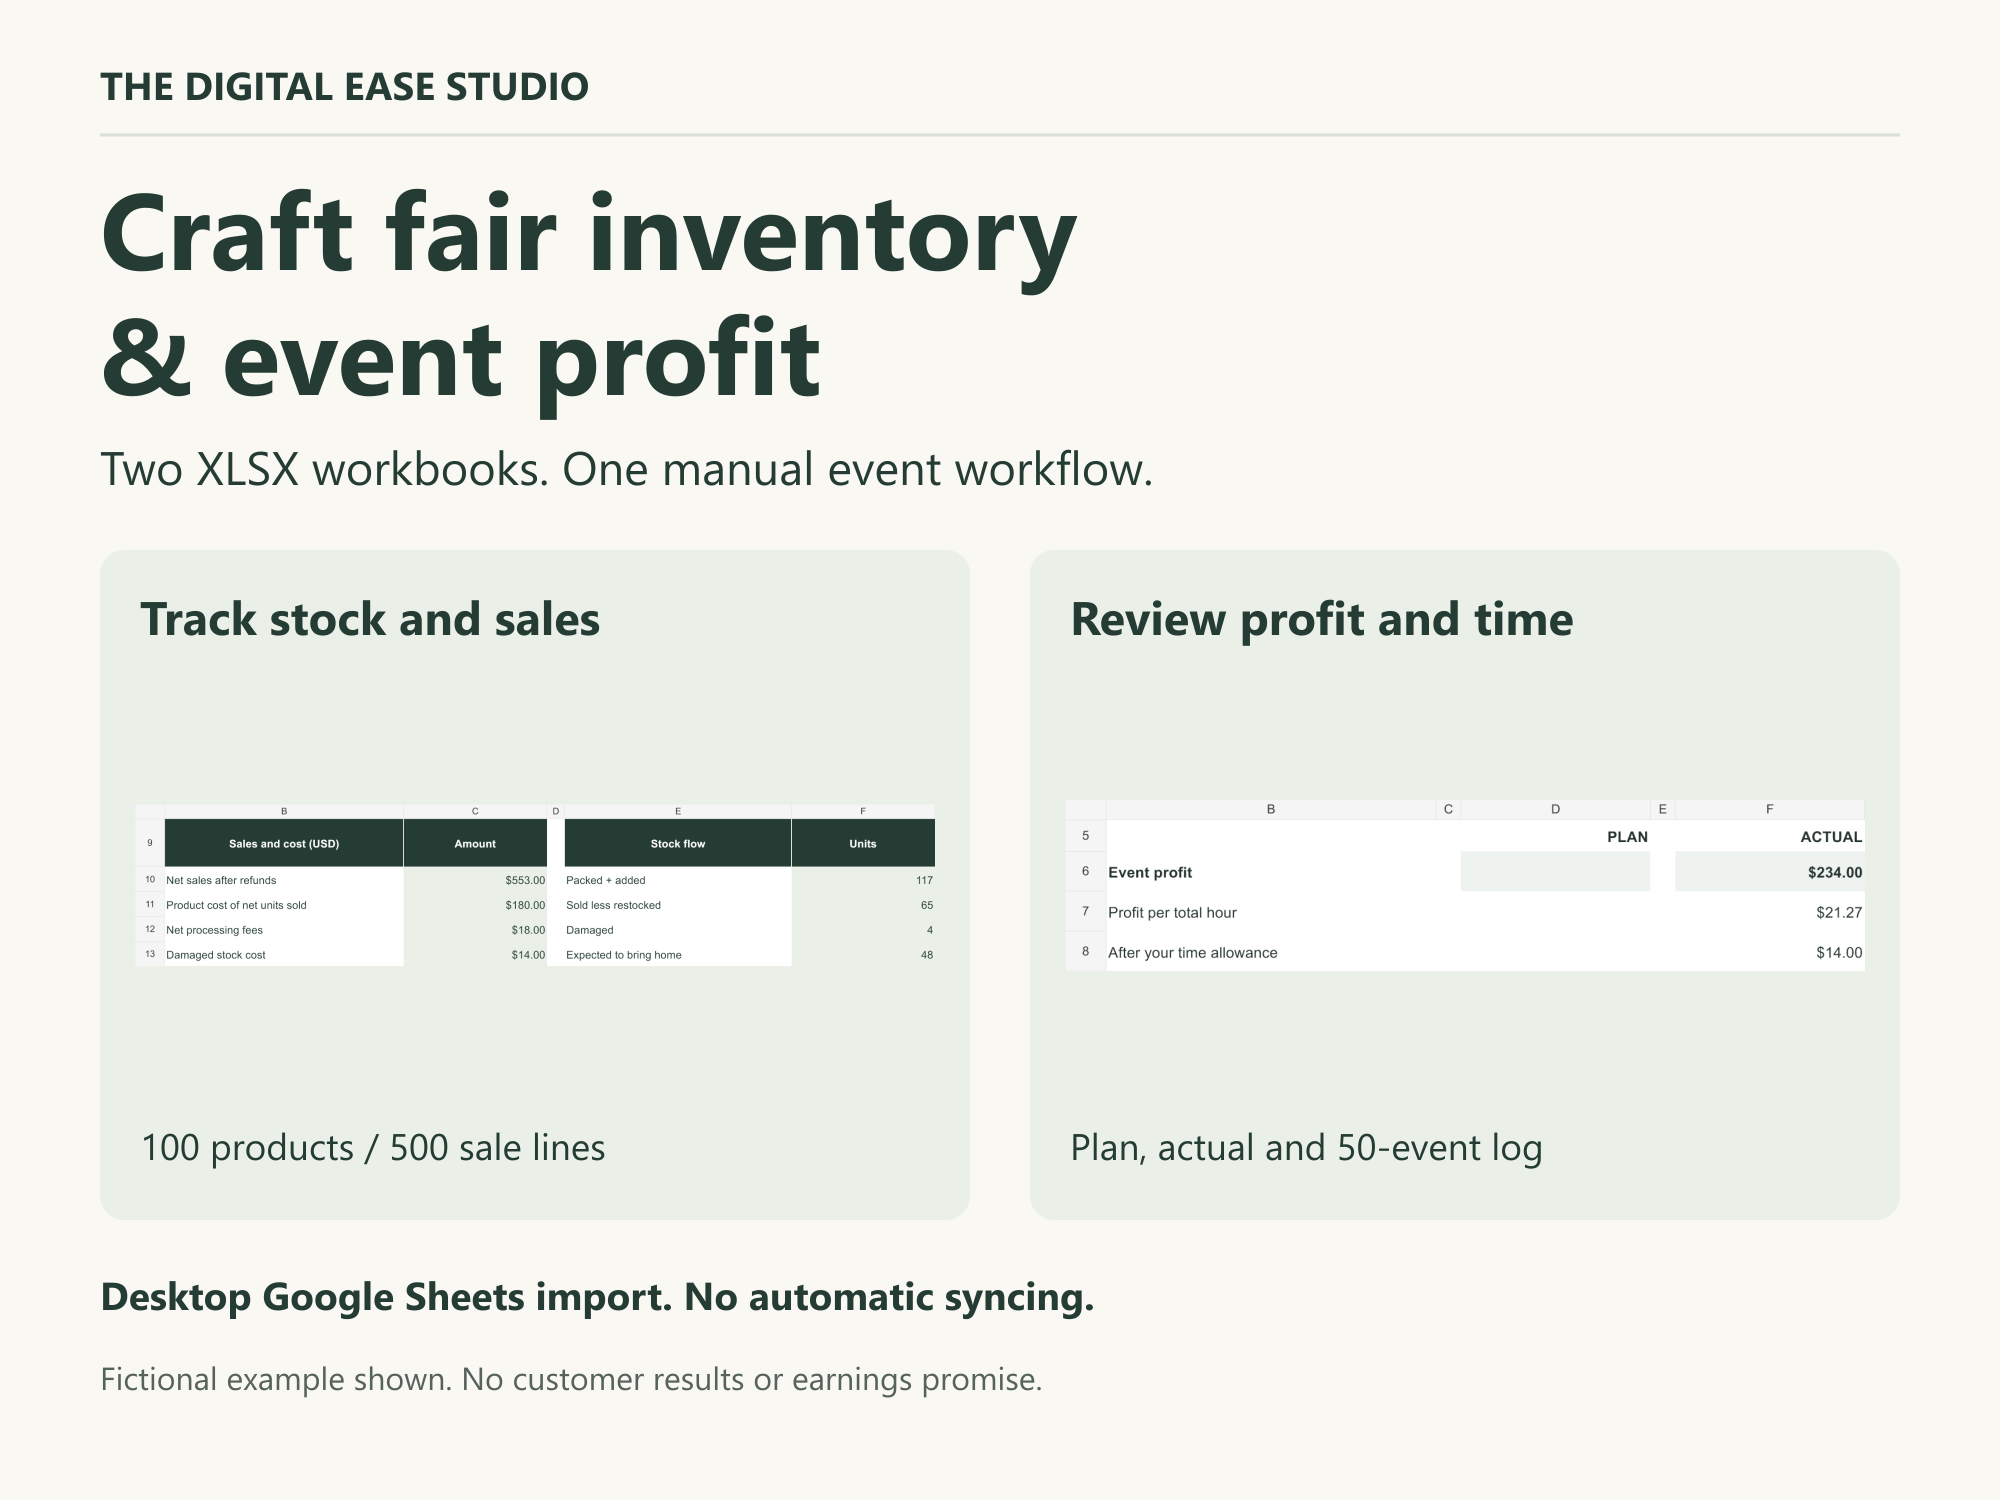Click the 'ACTUAL' column heading

coord(1831,837)
